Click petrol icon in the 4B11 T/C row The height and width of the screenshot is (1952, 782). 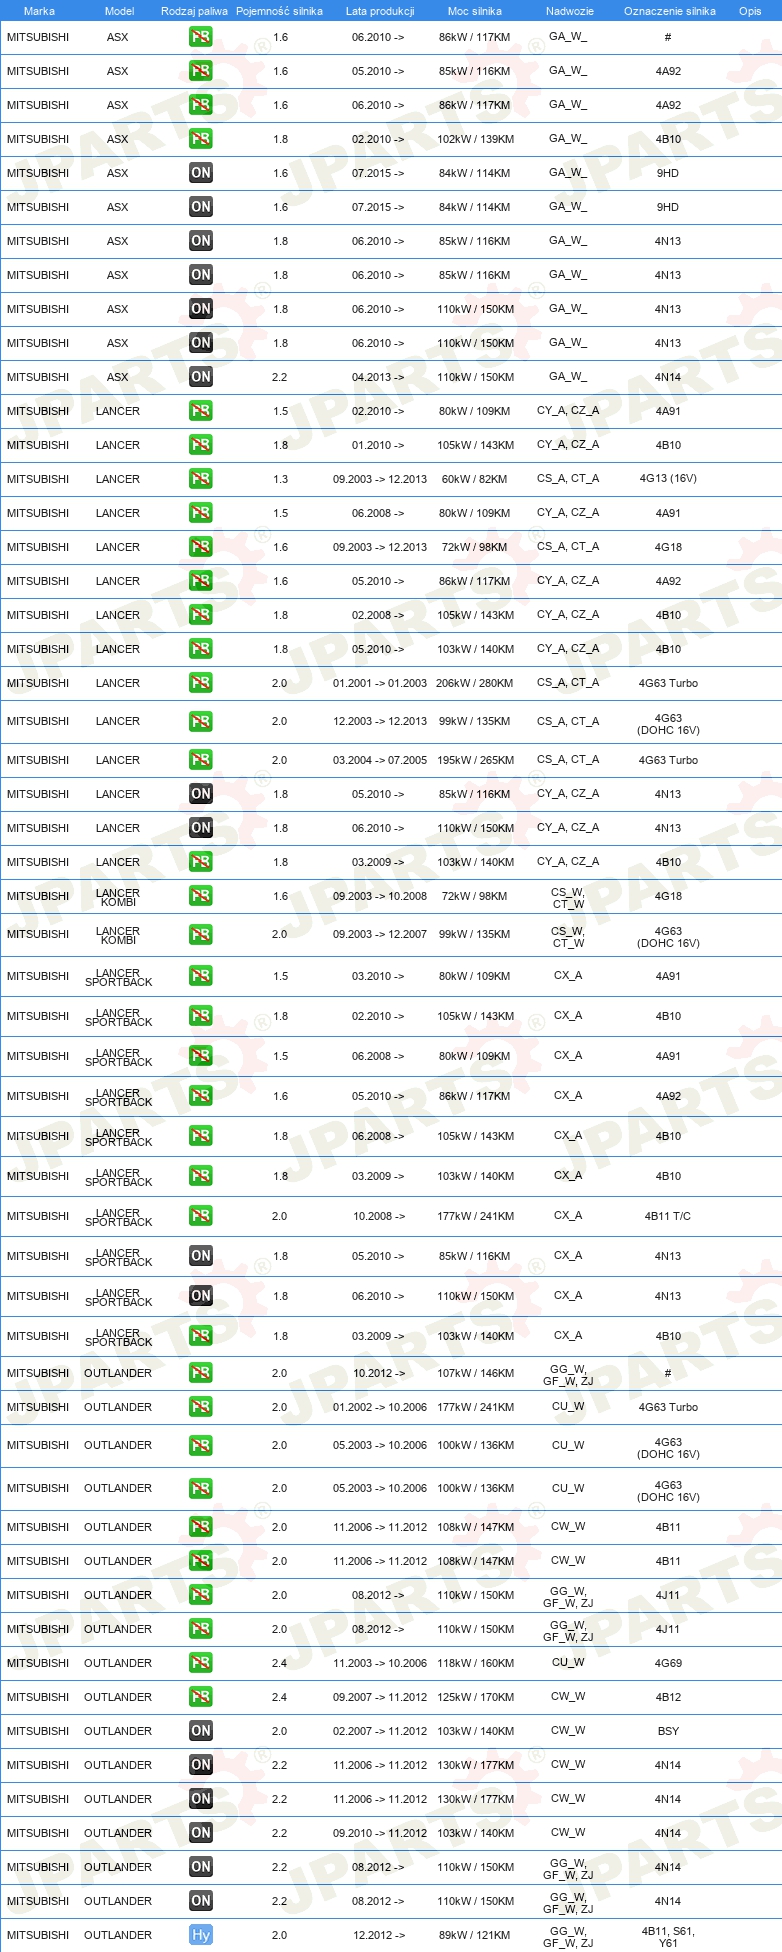201,1215
